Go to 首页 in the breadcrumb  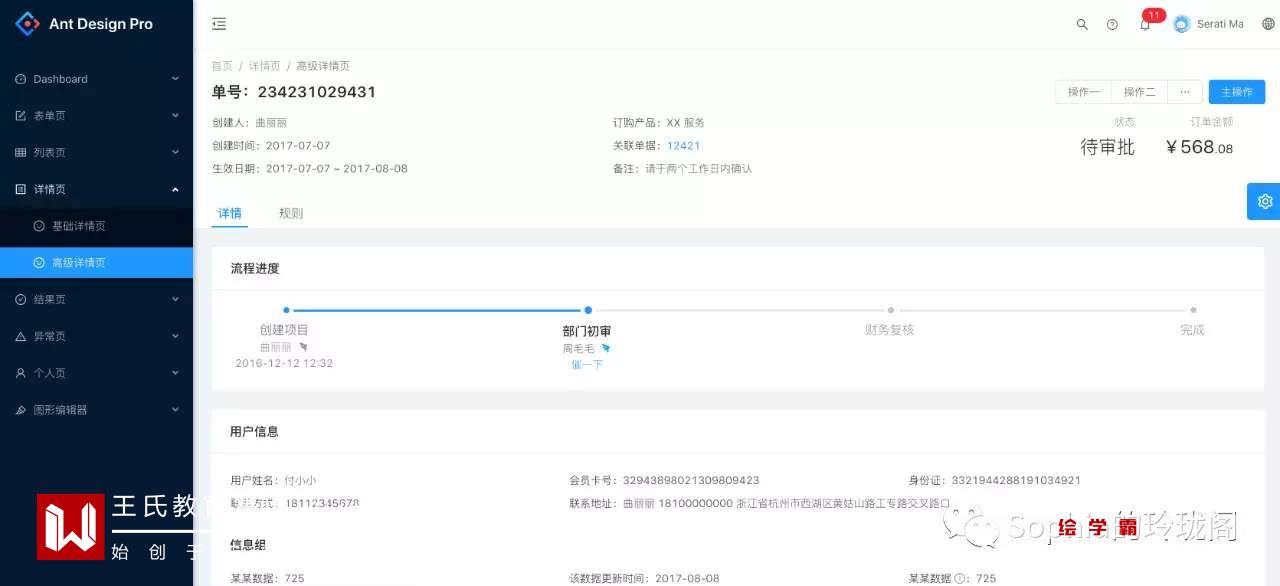click(222, 66)
